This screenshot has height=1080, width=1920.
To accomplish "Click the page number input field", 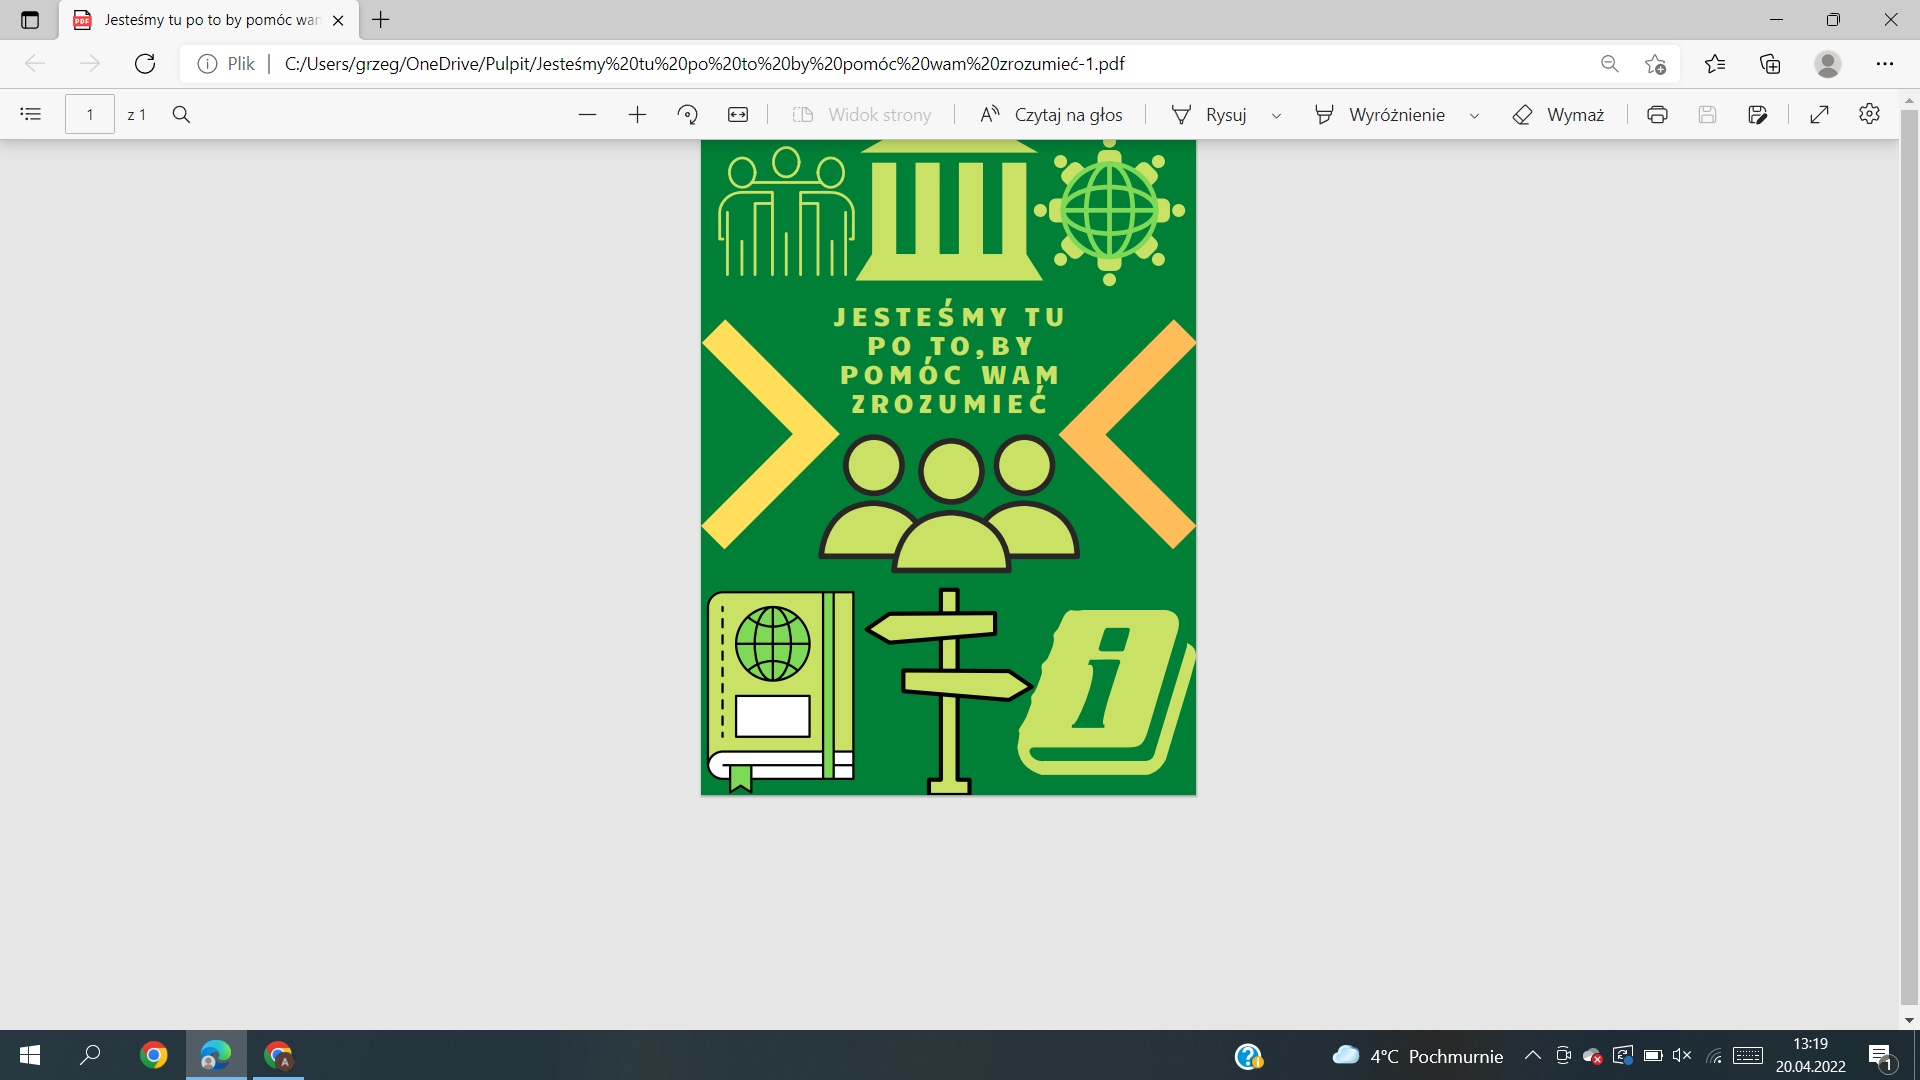I will pyautogui.click(x=90, y=114).
